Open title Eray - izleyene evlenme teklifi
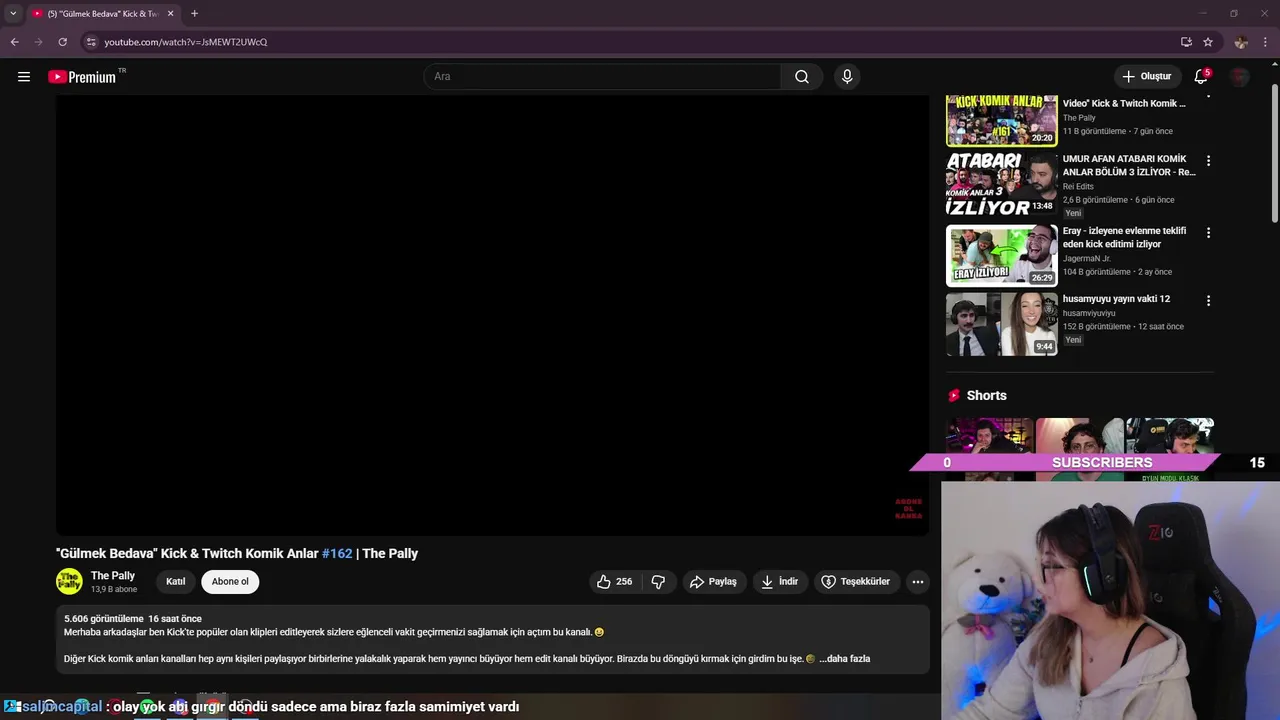The width and height of the screenshot is (1280, 720). tap(1125, 238)
